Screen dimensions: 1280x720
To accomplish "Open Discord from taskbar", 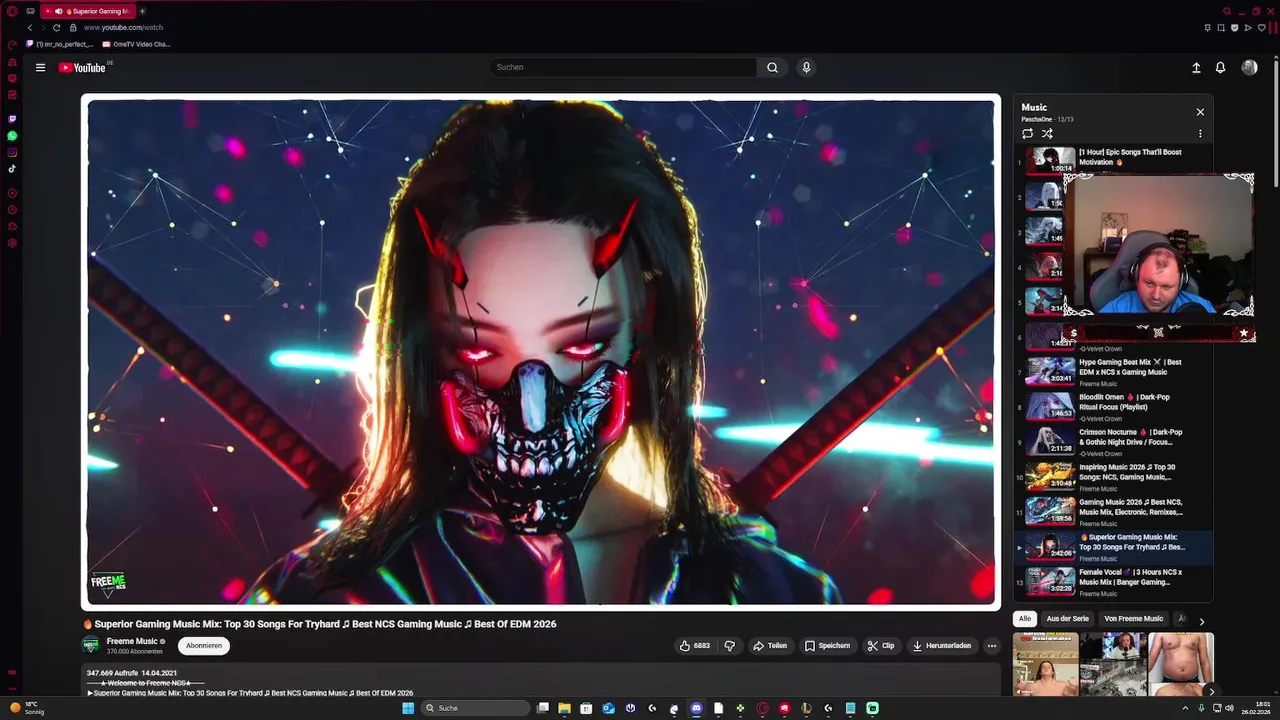I will (696, 708).
